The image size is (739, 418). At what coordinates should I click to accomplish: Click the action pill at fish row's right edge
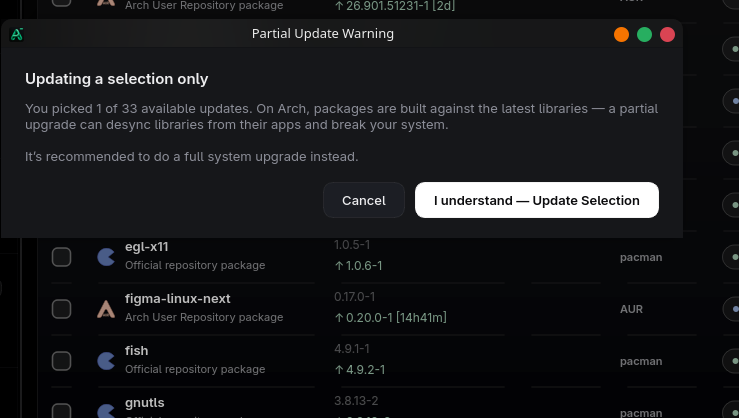point(731,361)
